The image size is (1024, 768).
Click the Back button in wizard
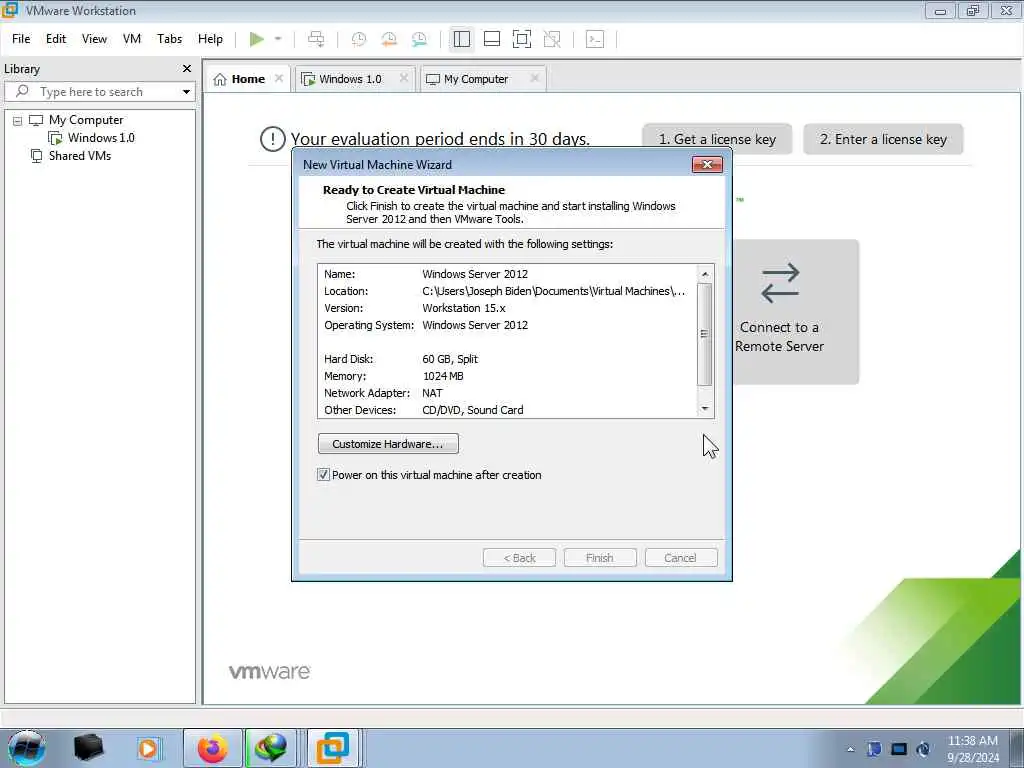519,558
